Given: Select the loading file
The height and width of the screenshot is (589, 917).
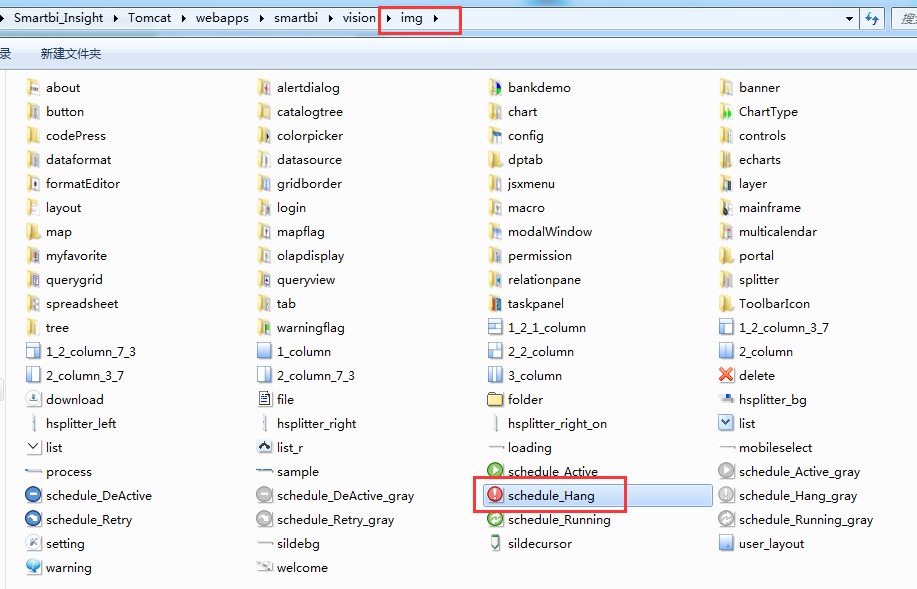Looking at the screenshot, I should [x=519, y=447].
